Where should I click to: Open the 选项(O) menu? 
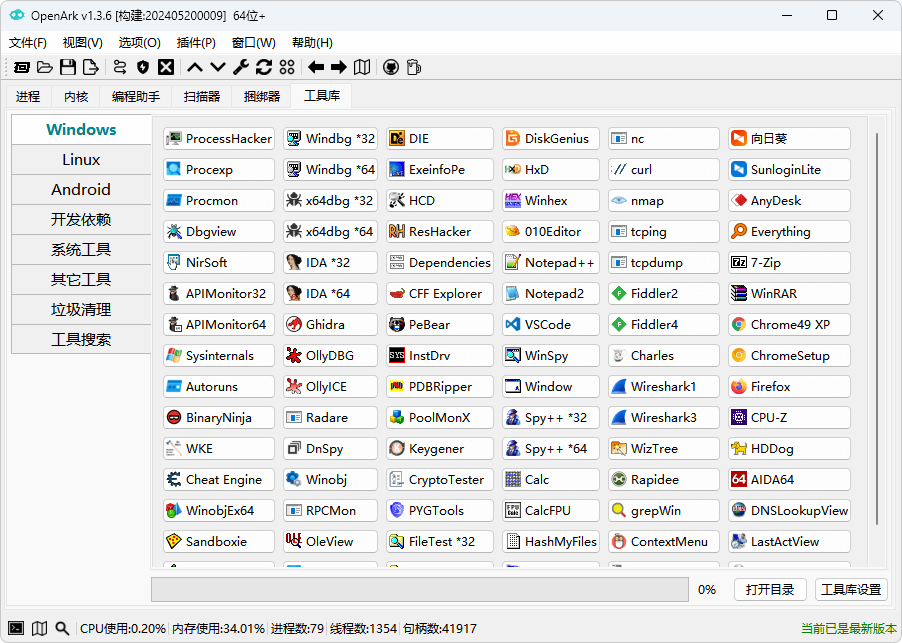click(x=139, y=43)
